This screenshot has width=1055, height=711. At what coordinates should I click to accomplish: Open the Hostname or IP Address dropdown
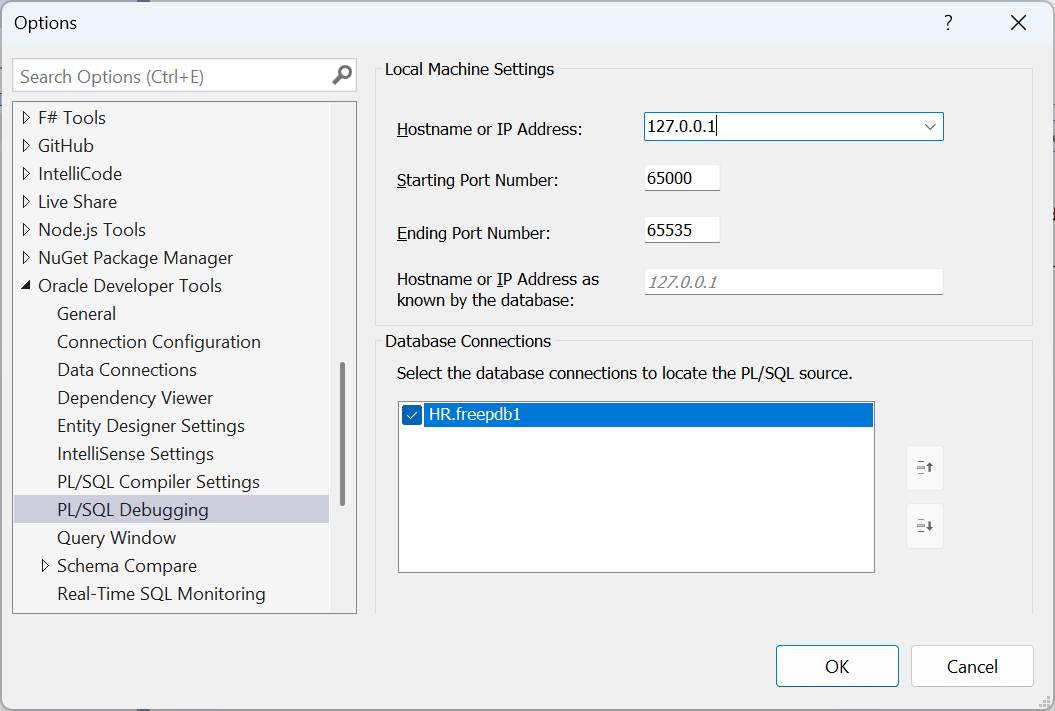tap(930, 126)
